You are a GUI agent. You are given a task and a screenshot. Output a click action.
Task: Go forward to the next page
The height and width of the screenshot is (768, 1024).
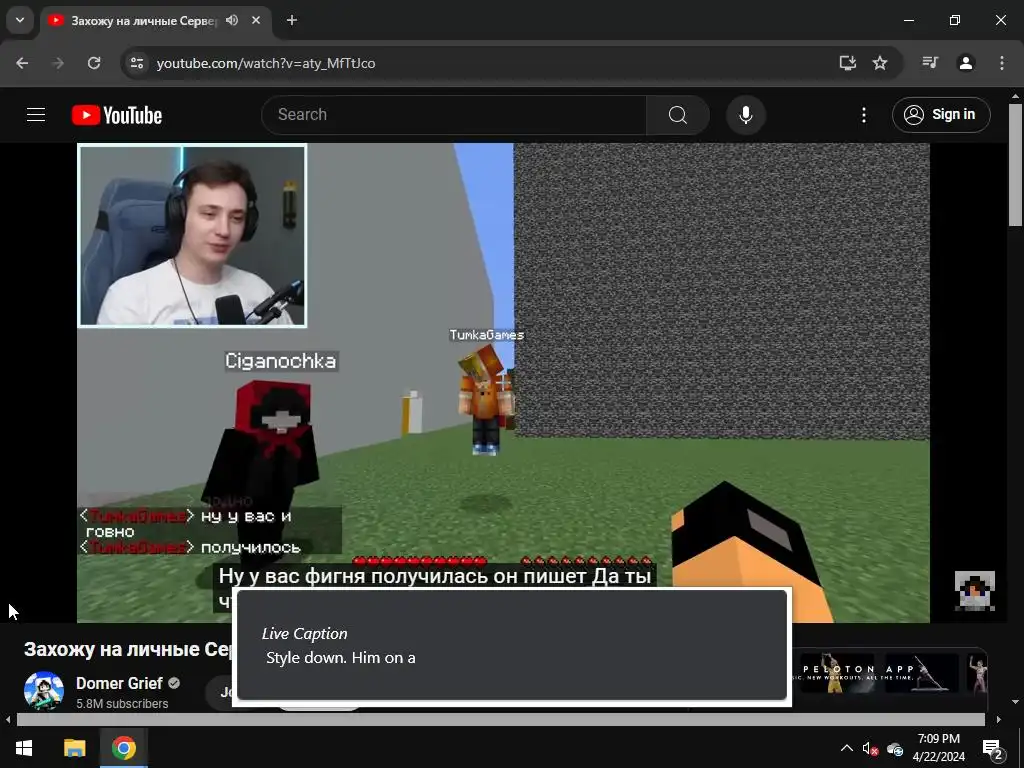click(x=58, y=63)
